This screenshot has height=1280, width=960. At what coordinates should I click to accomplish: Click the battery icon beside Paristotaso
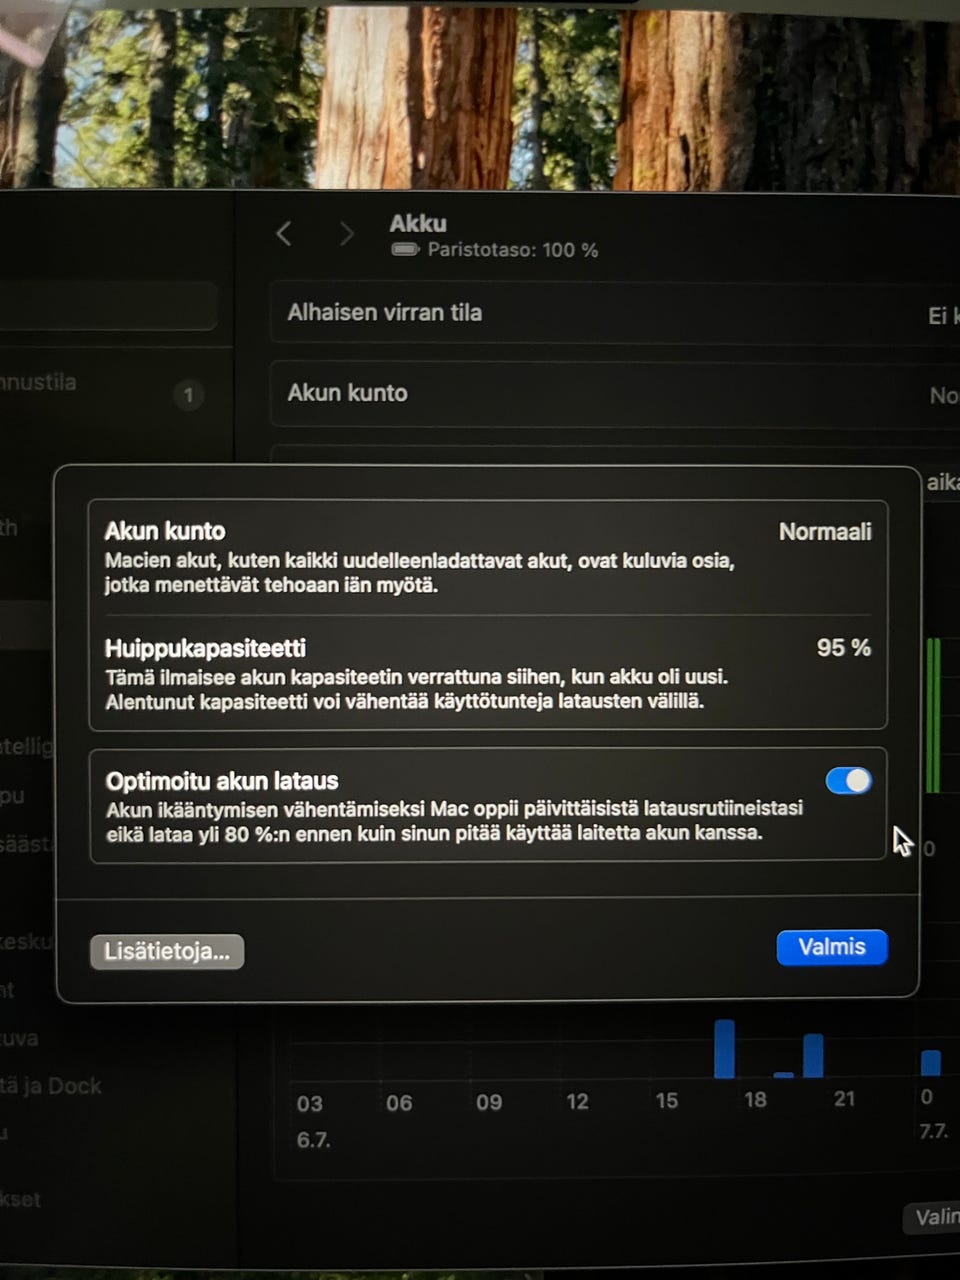click(x=405, y=249)
